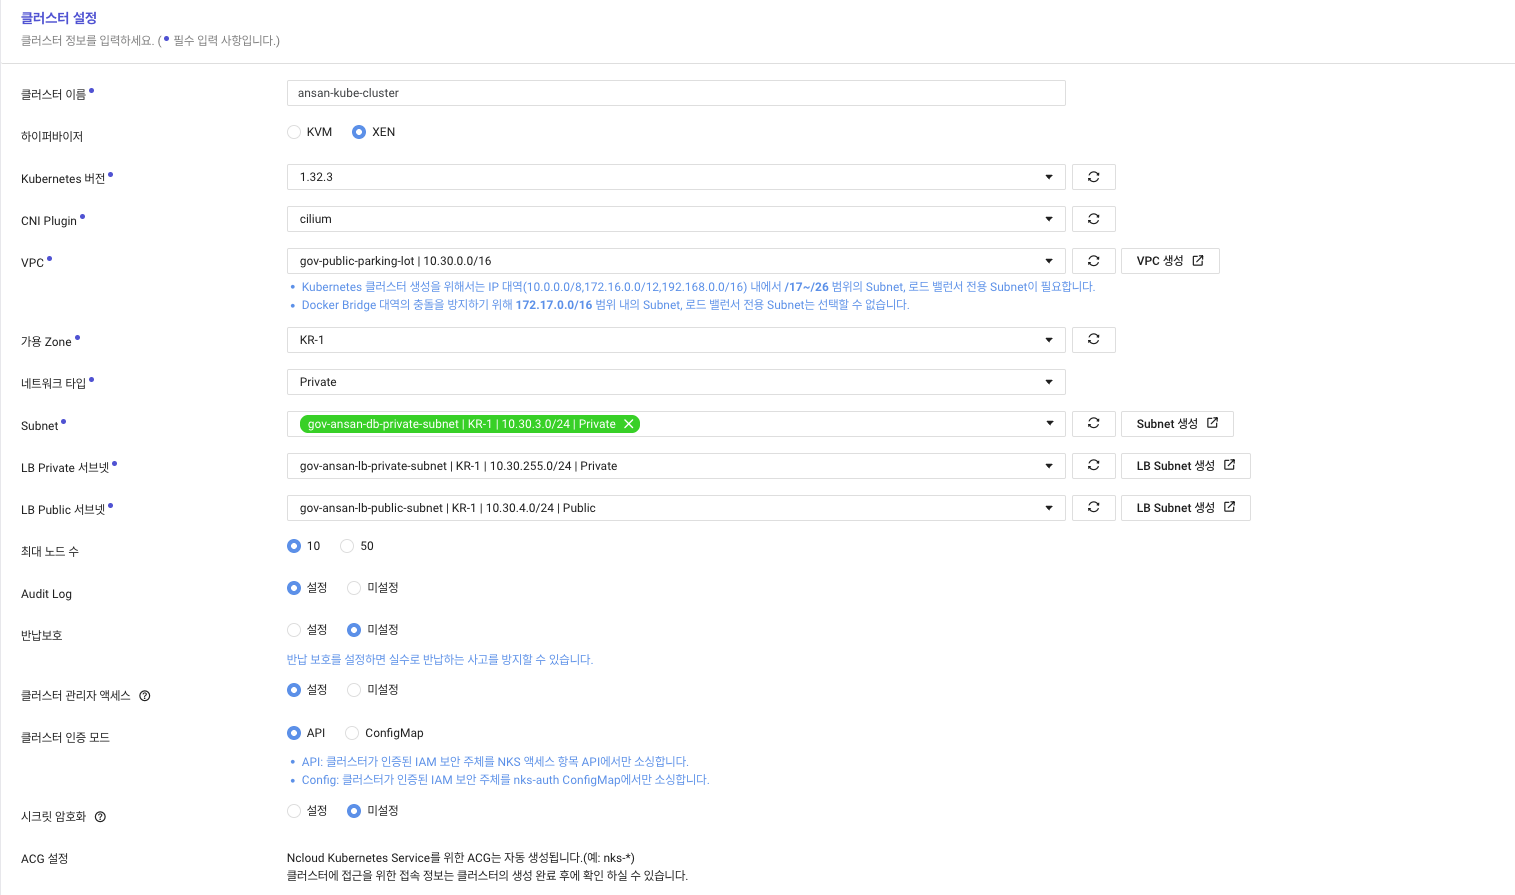Click the Subnet 생성 button

point(1177,424)
